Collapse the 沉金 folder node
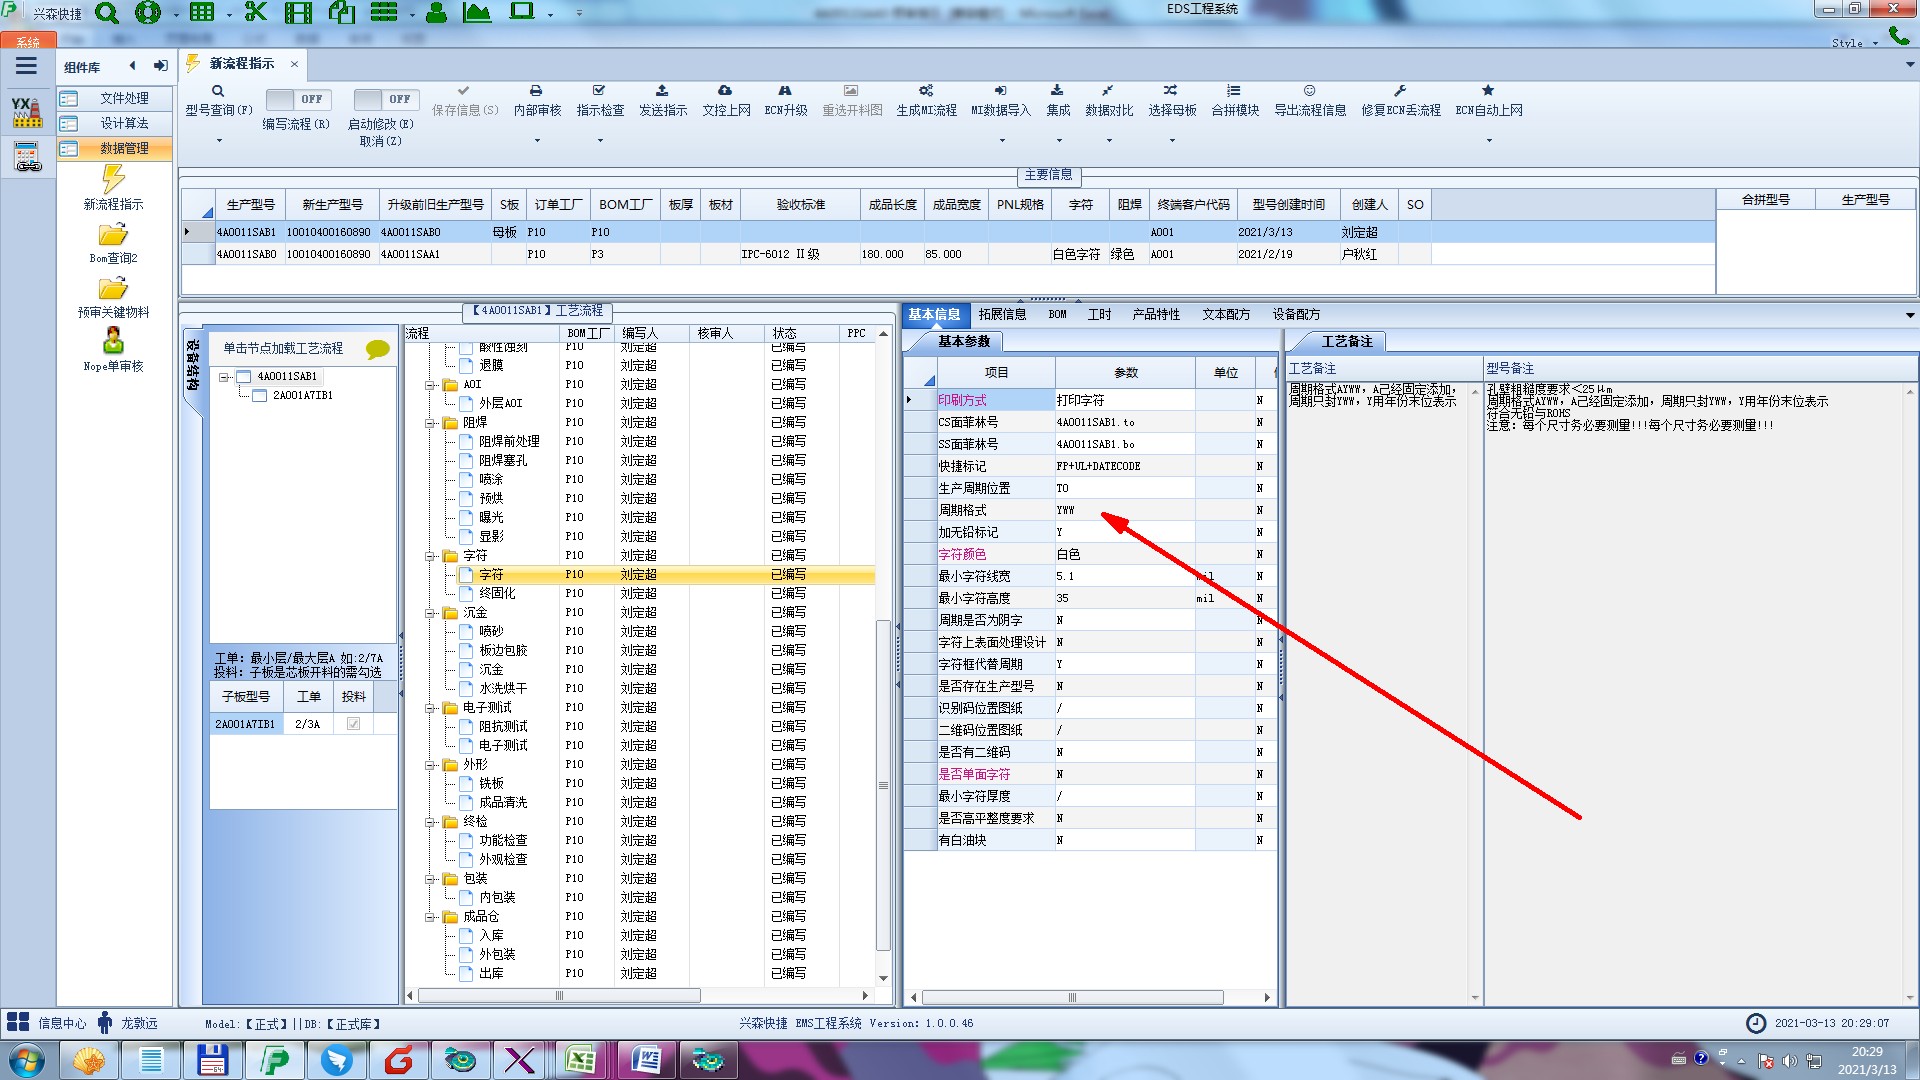Viewport: 1920px width, 1080px height. click(431, 613)
